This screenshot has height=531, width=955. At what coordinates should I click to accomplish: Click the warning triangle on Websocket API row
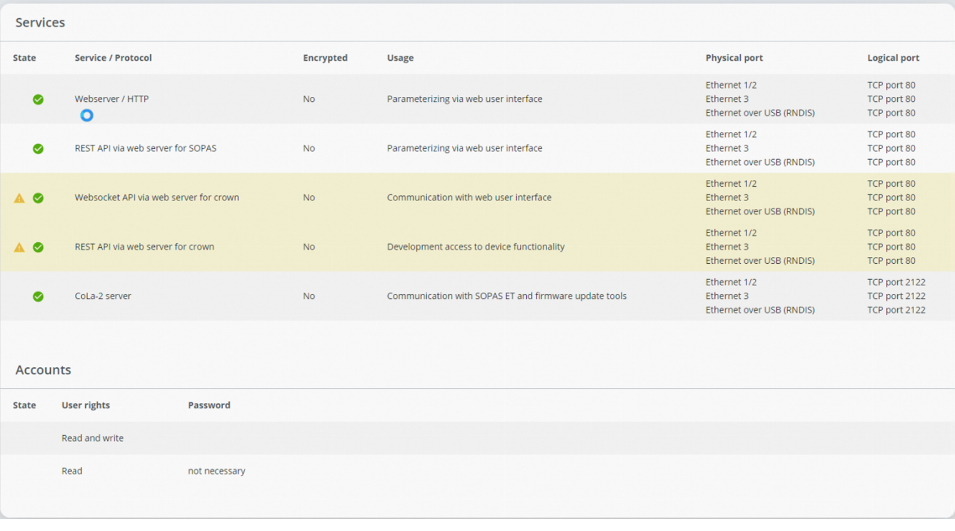point(19,198)
